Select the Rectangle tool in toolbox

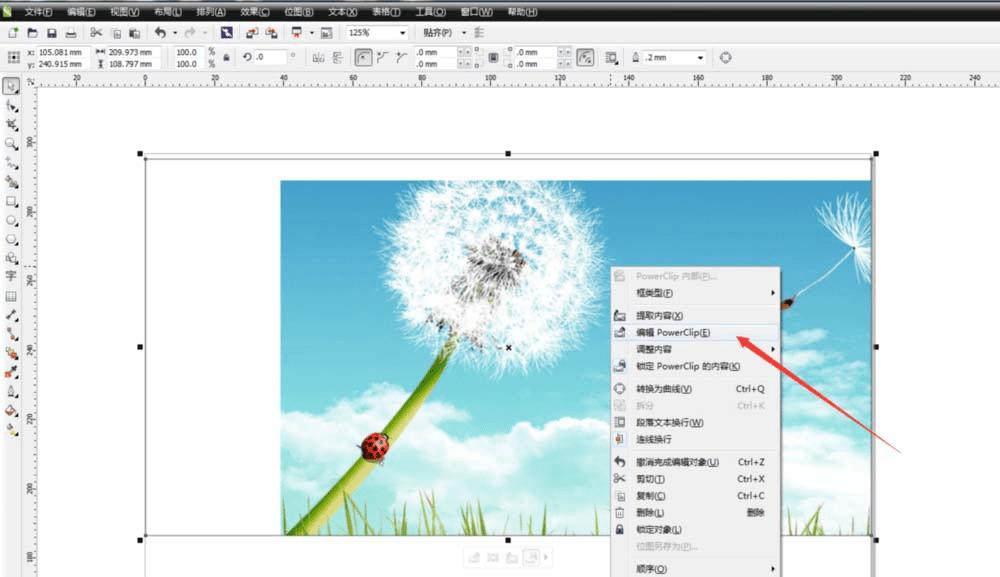point(11,201)
